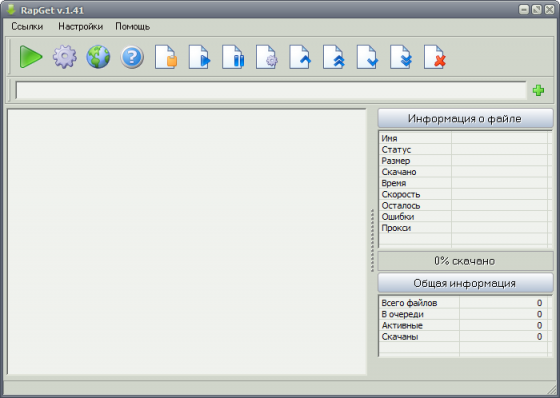
Task: Add link with the green plus icon
Action: 538,90
